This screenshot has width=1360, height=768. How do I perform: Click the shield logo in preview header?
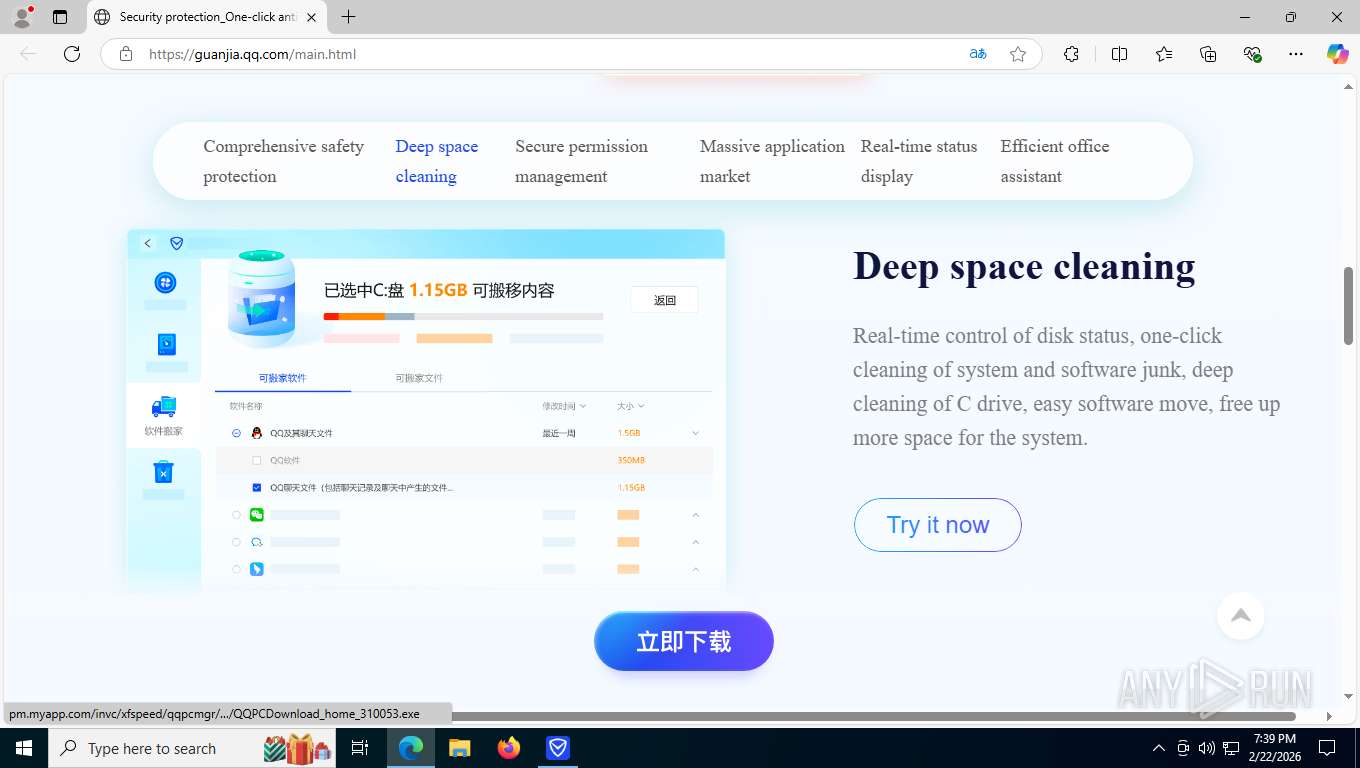177,243
